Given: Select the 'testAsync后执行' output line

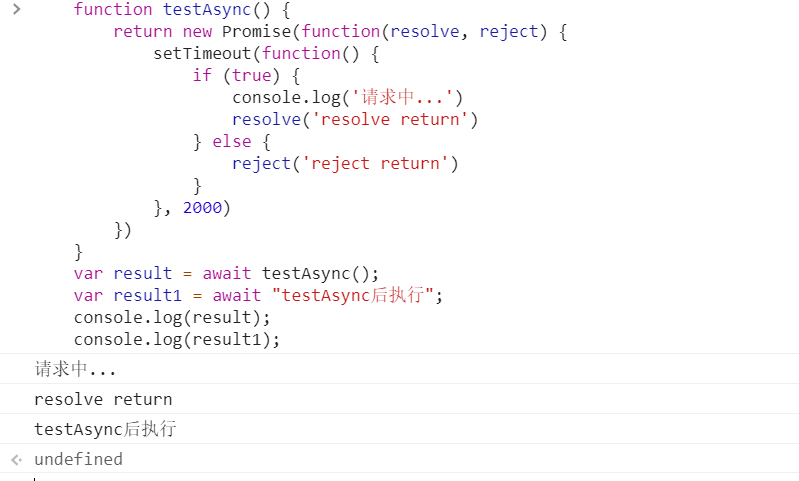Looking at the screenshot, I should coord(105,429).
